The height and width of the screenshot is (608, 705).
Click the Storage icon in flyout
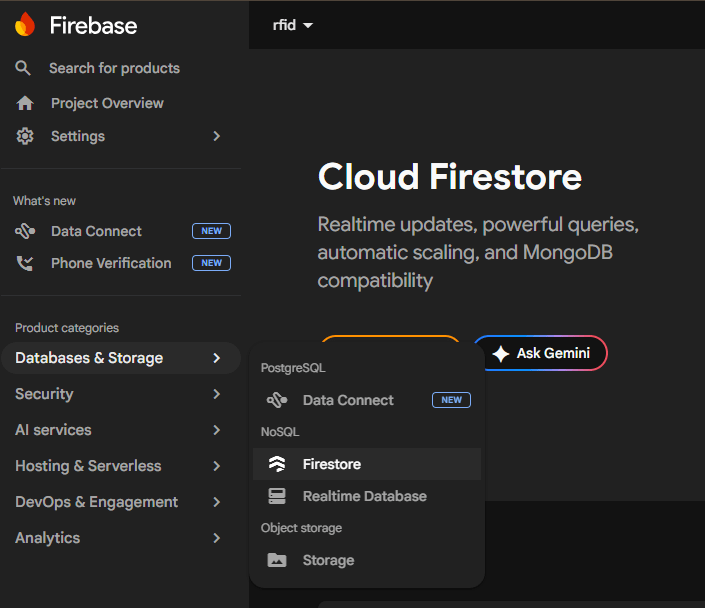pyautogui.click(x=277, y=560)
